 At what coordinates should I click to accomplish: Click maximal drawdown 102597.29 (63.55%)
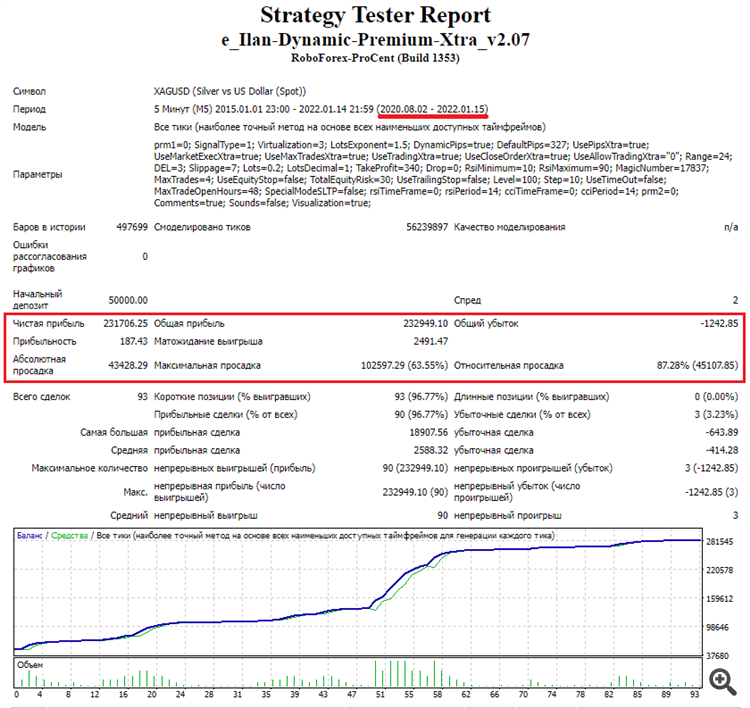[405, 365]
